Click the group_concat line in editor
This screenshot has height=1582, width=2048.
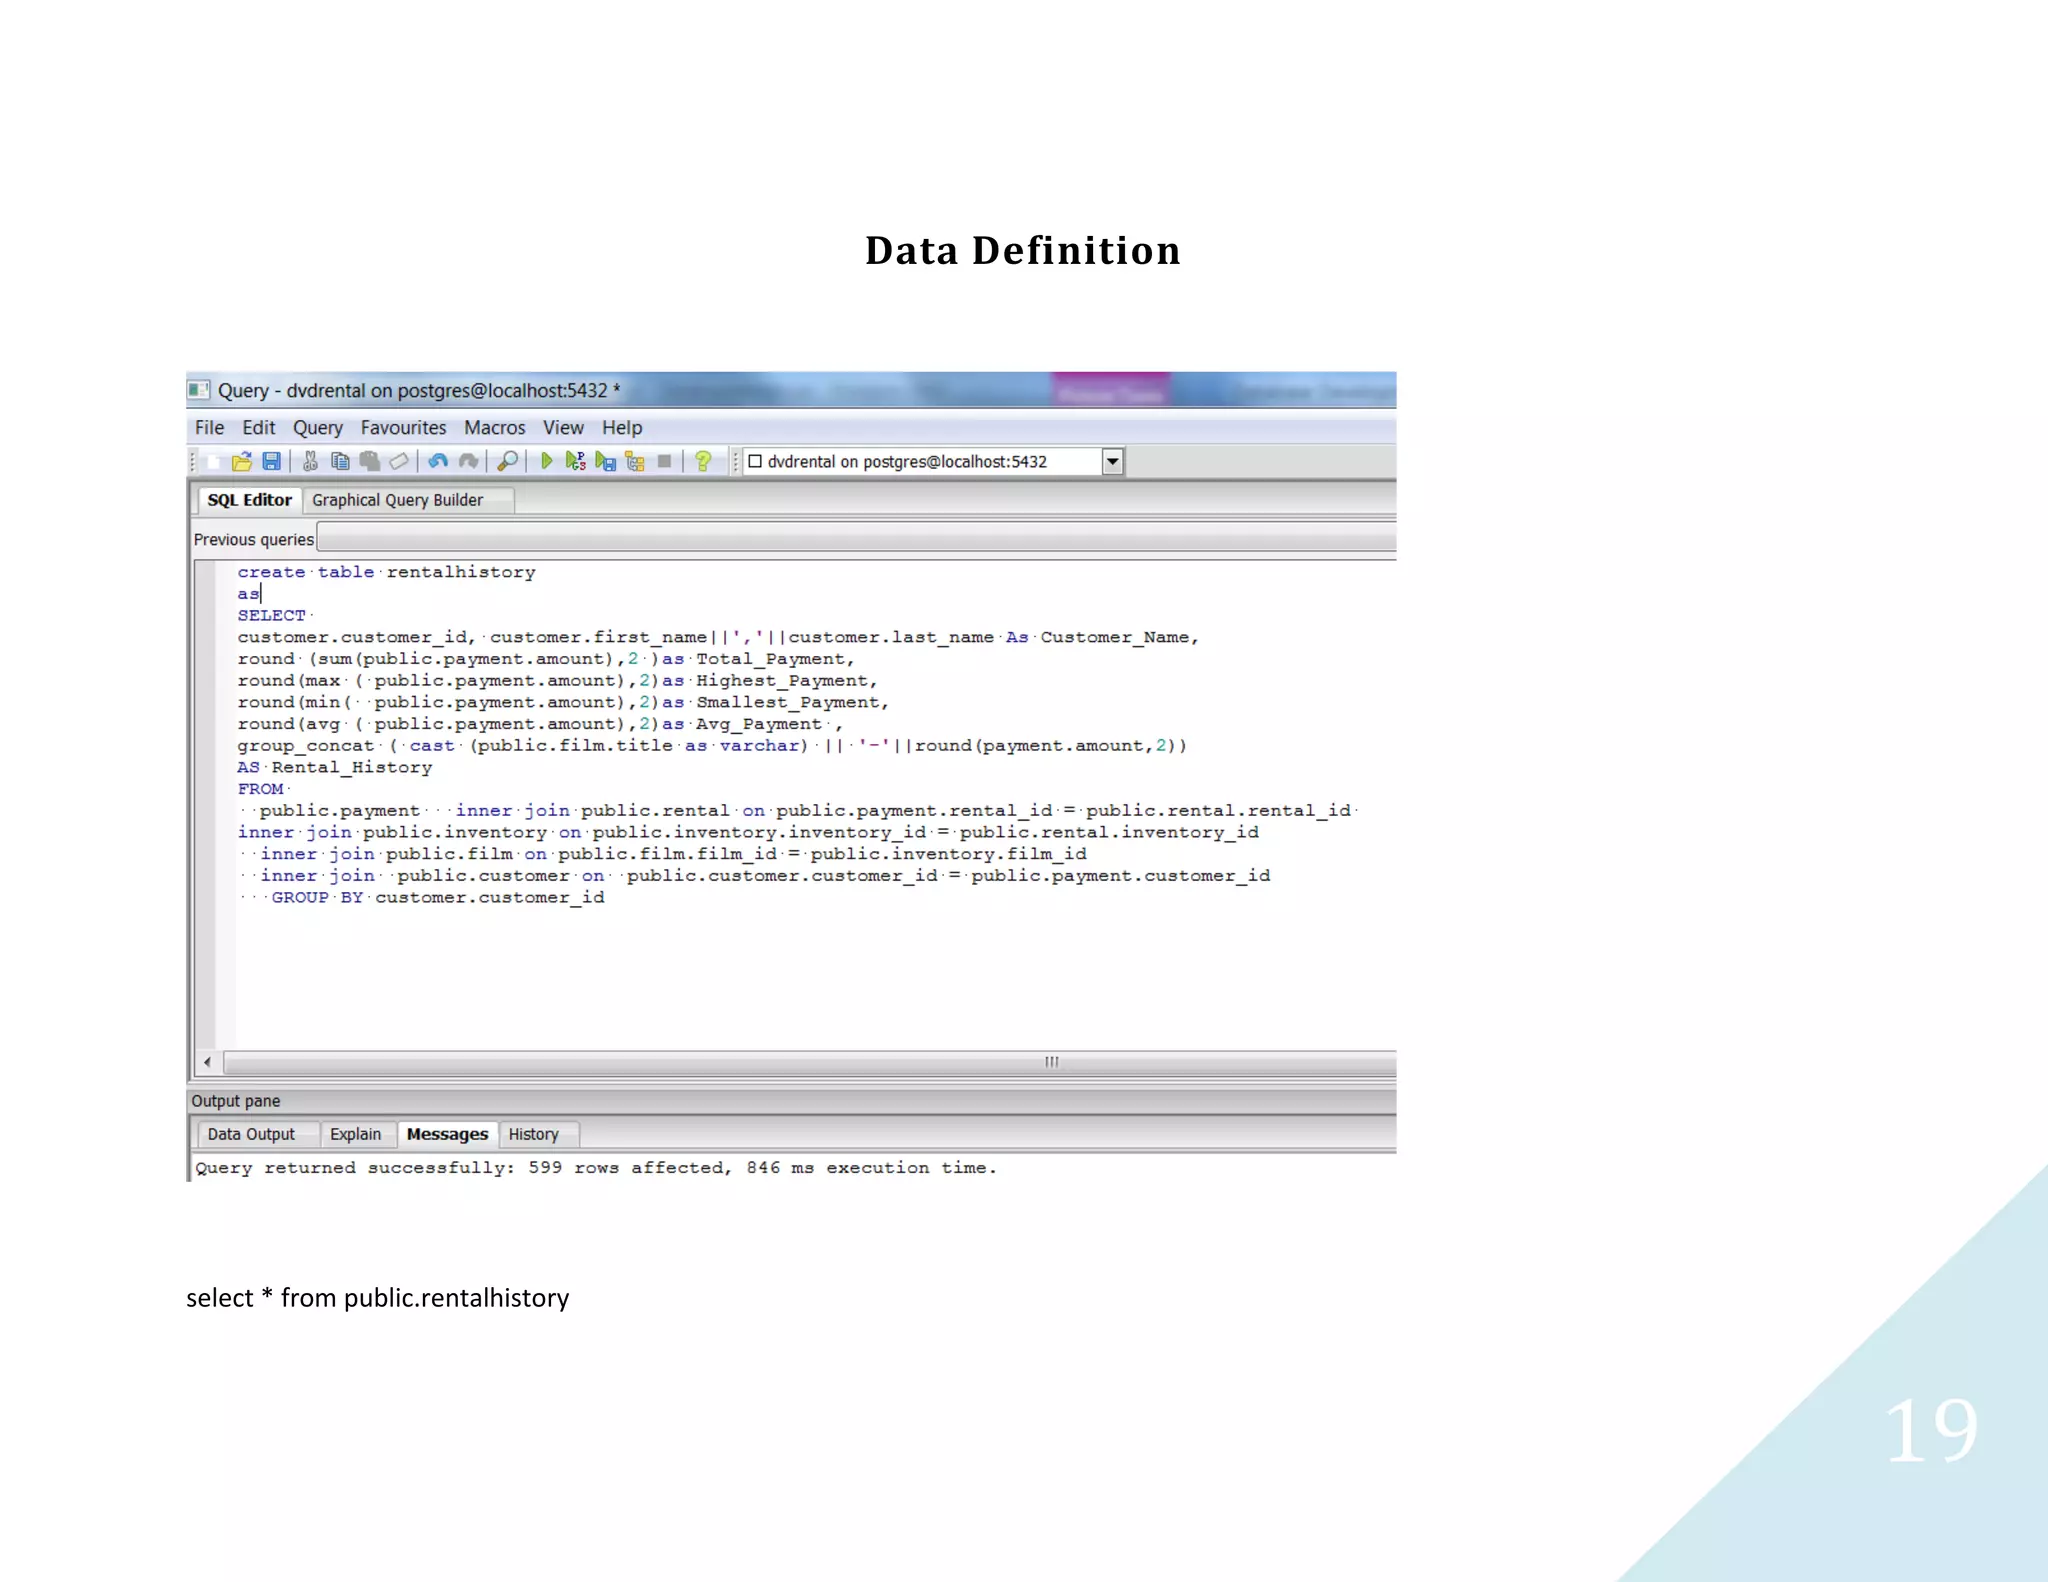(712, 747)
